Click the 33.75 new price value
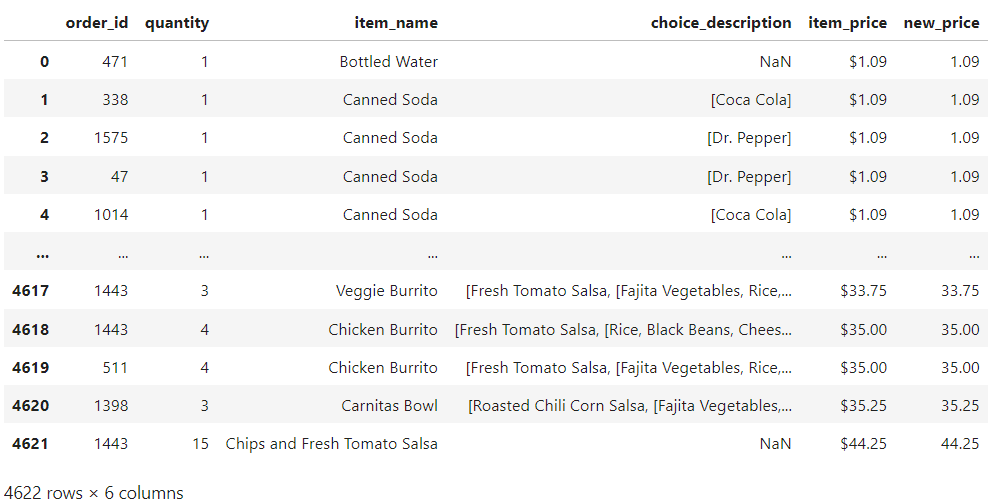 960,291
